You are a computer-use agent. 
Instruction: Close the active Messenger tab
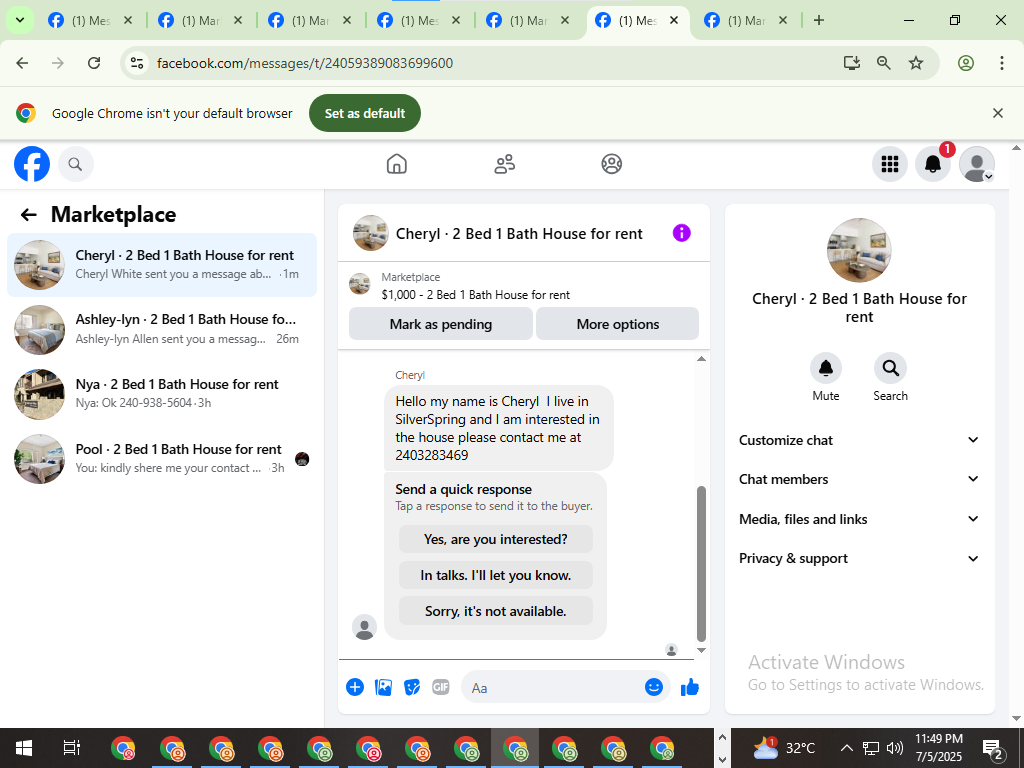674,20
